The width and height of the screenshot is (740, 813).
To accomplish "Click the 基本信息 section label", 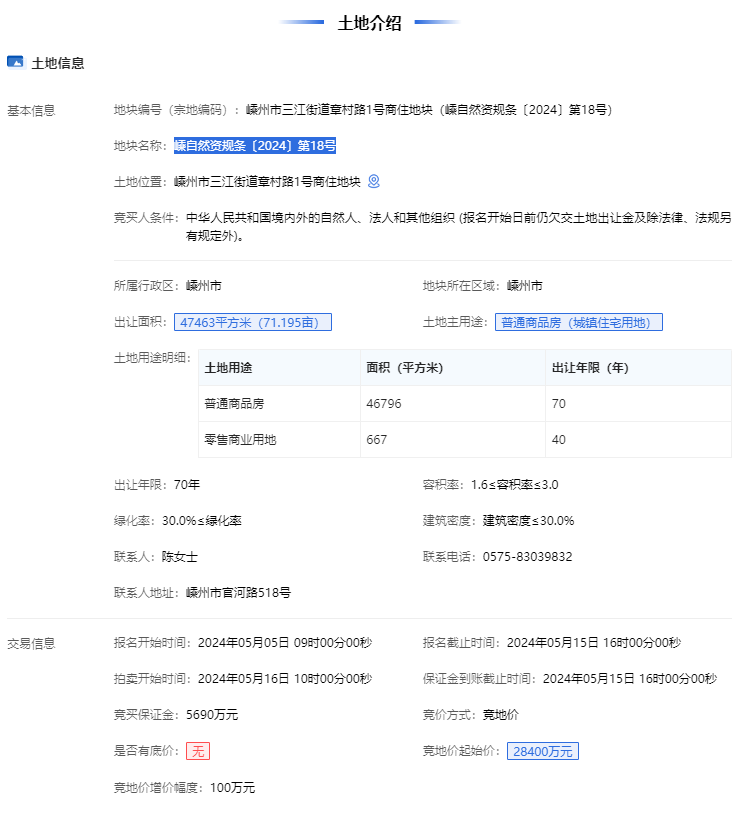I will tap(31, 110).
